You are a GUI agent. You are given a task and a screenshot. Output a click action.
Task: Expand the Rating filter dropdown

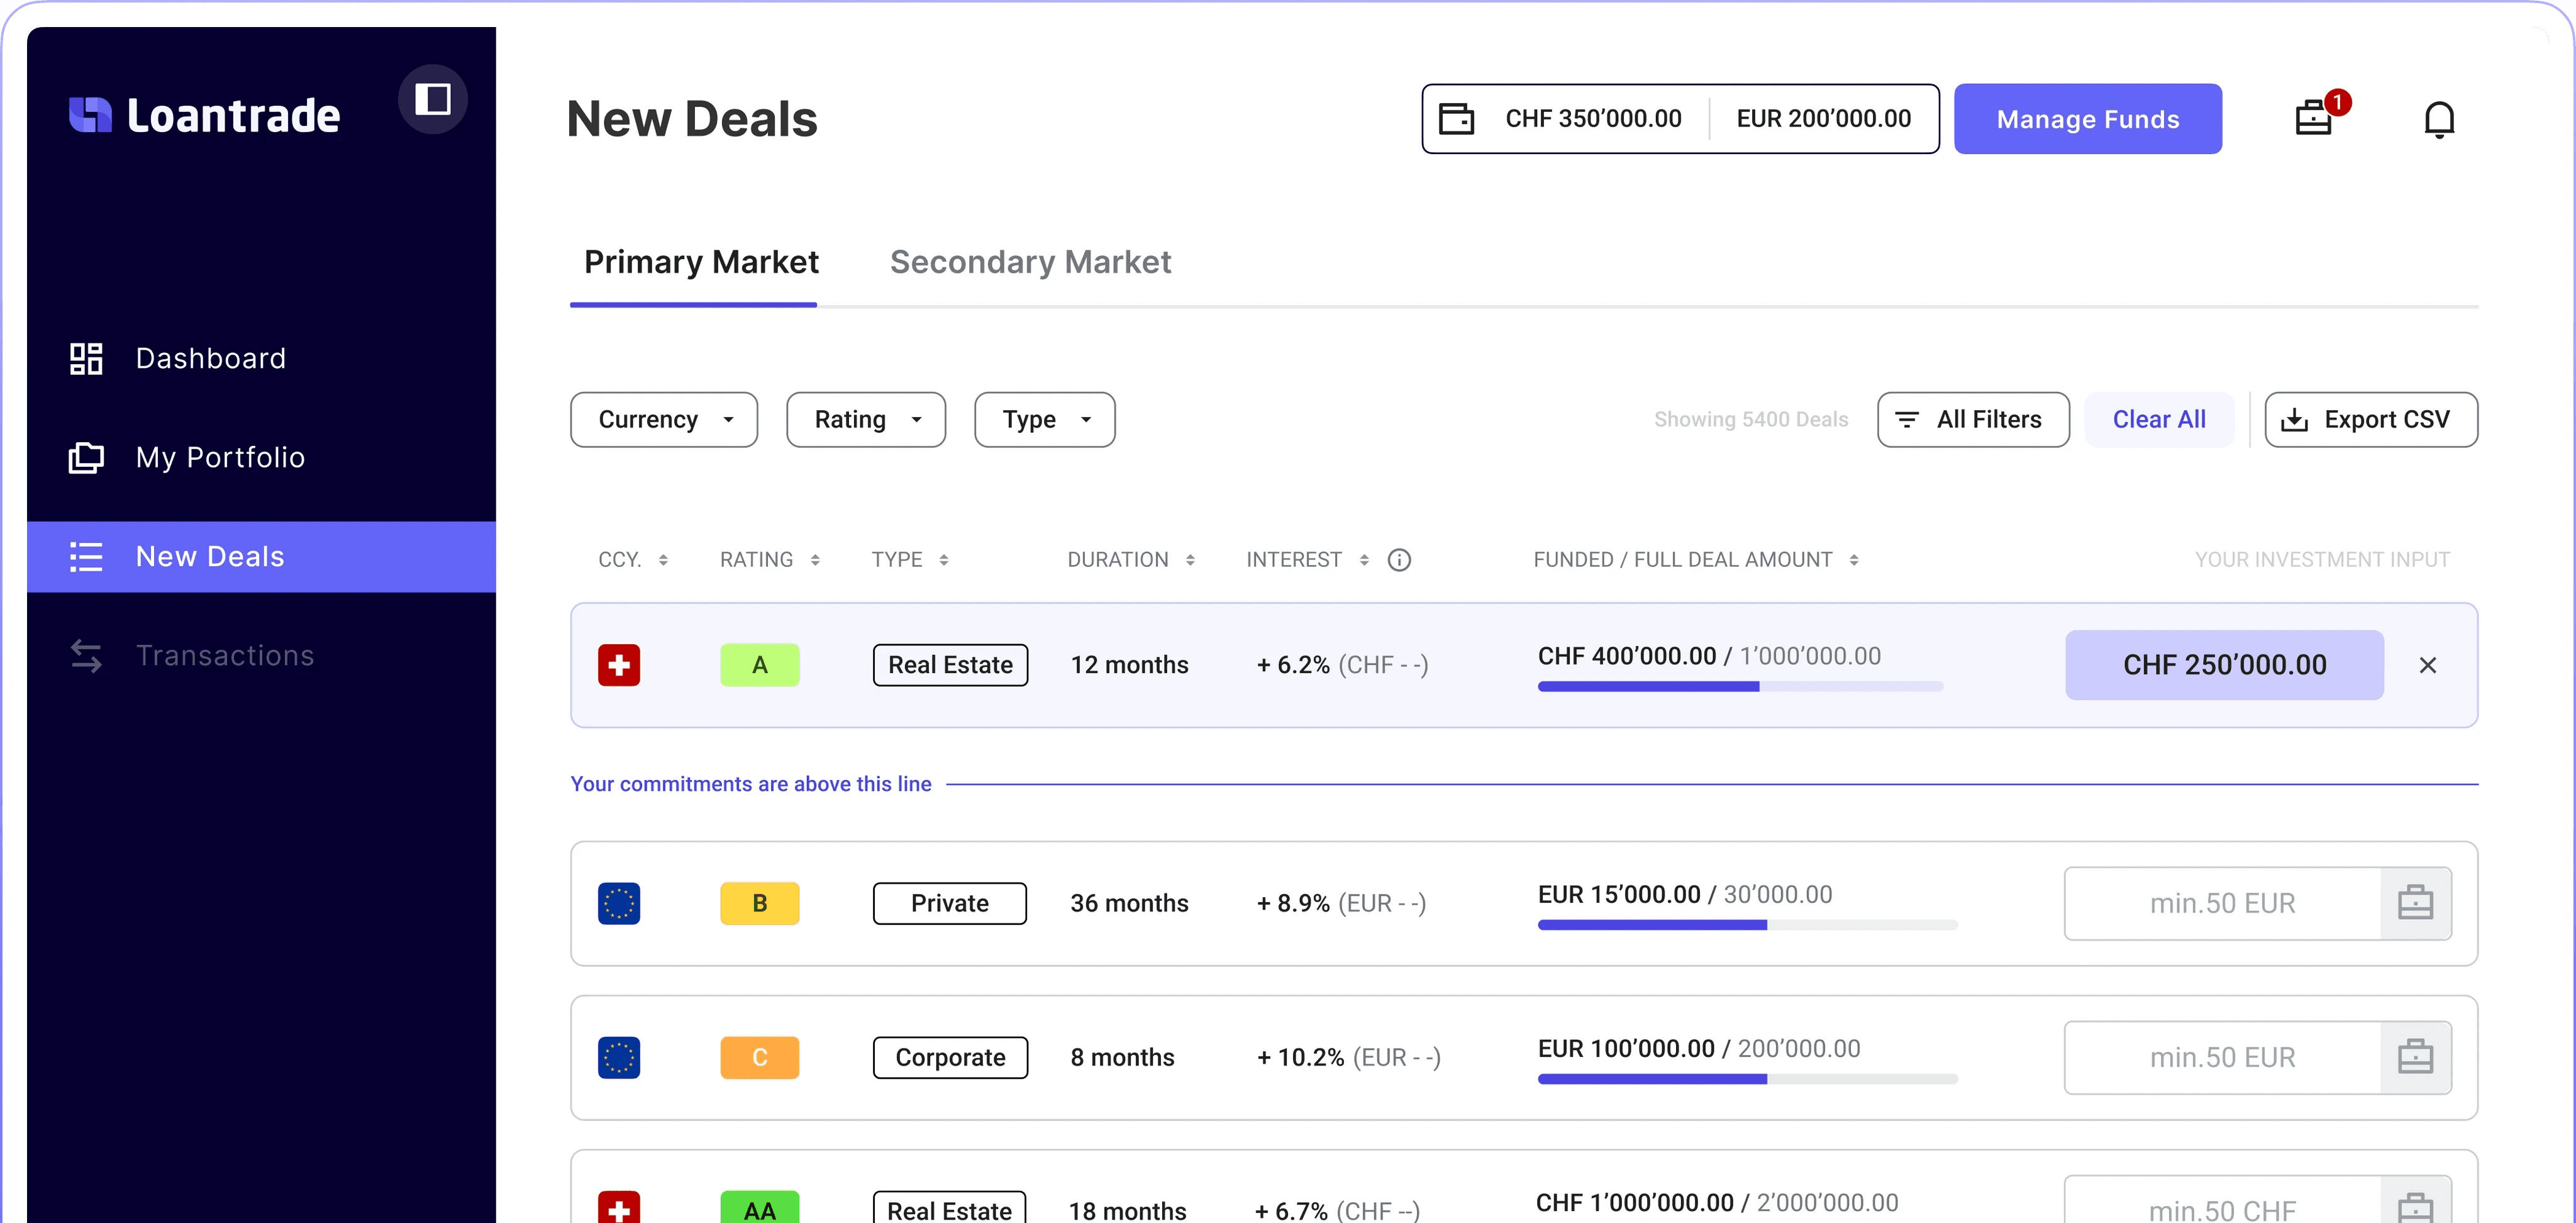pyautogui.click(x=865, y=419)
